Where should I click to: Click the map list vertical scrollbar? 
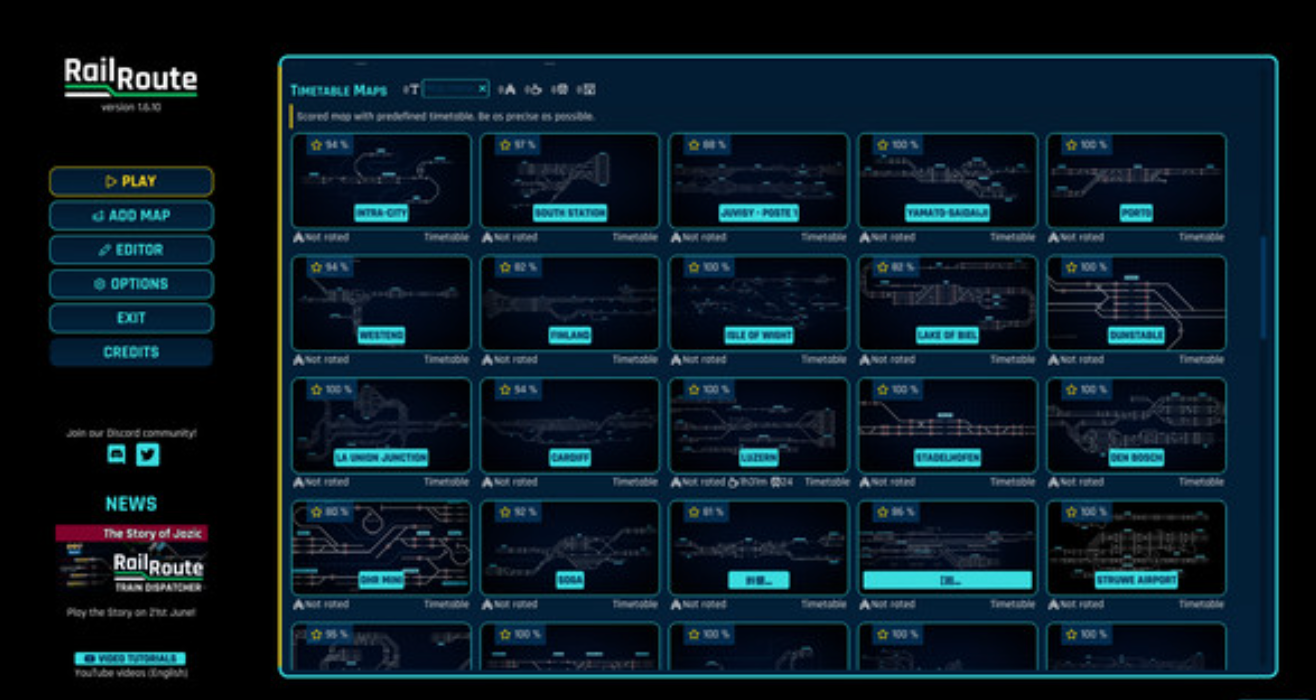pyautogui.click(x=1263, y=288)
